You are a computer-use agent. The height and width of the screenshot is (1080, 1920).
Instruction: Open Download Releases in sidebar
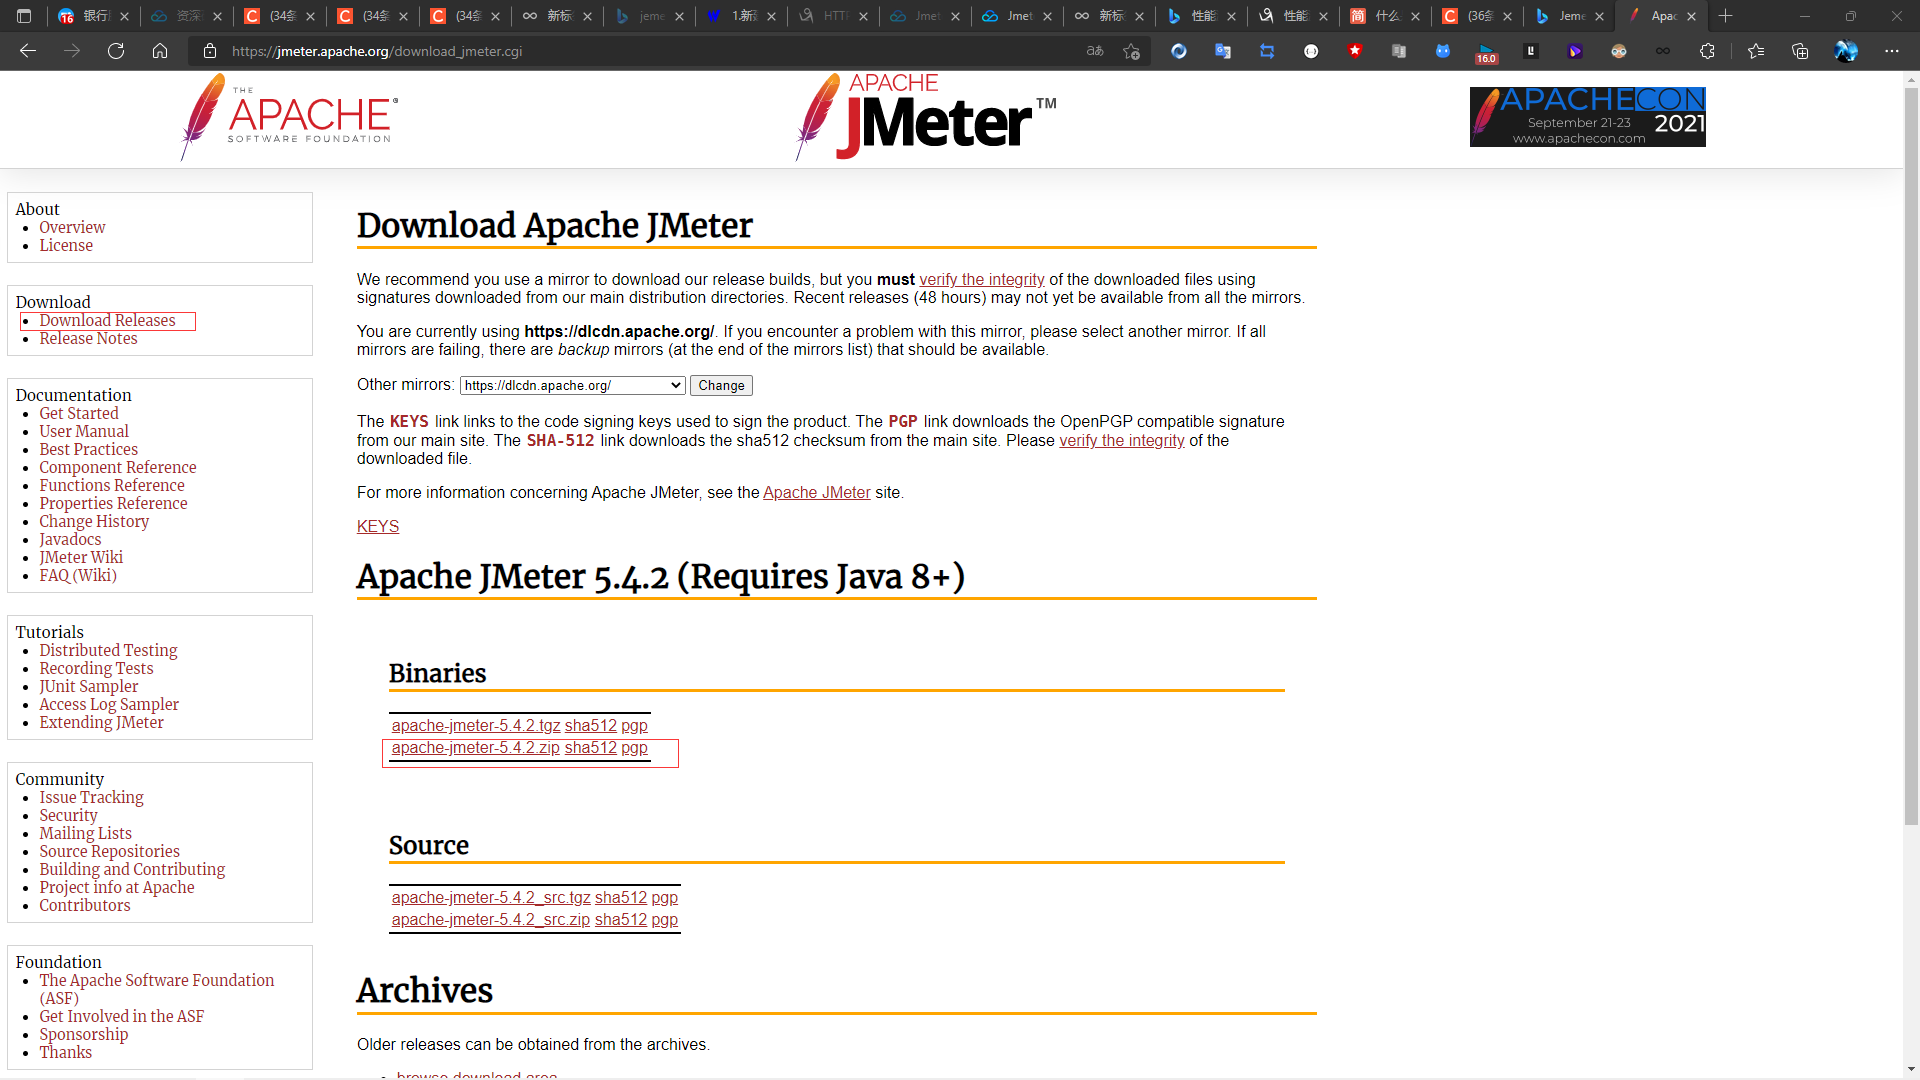click(x=107, y=321)
